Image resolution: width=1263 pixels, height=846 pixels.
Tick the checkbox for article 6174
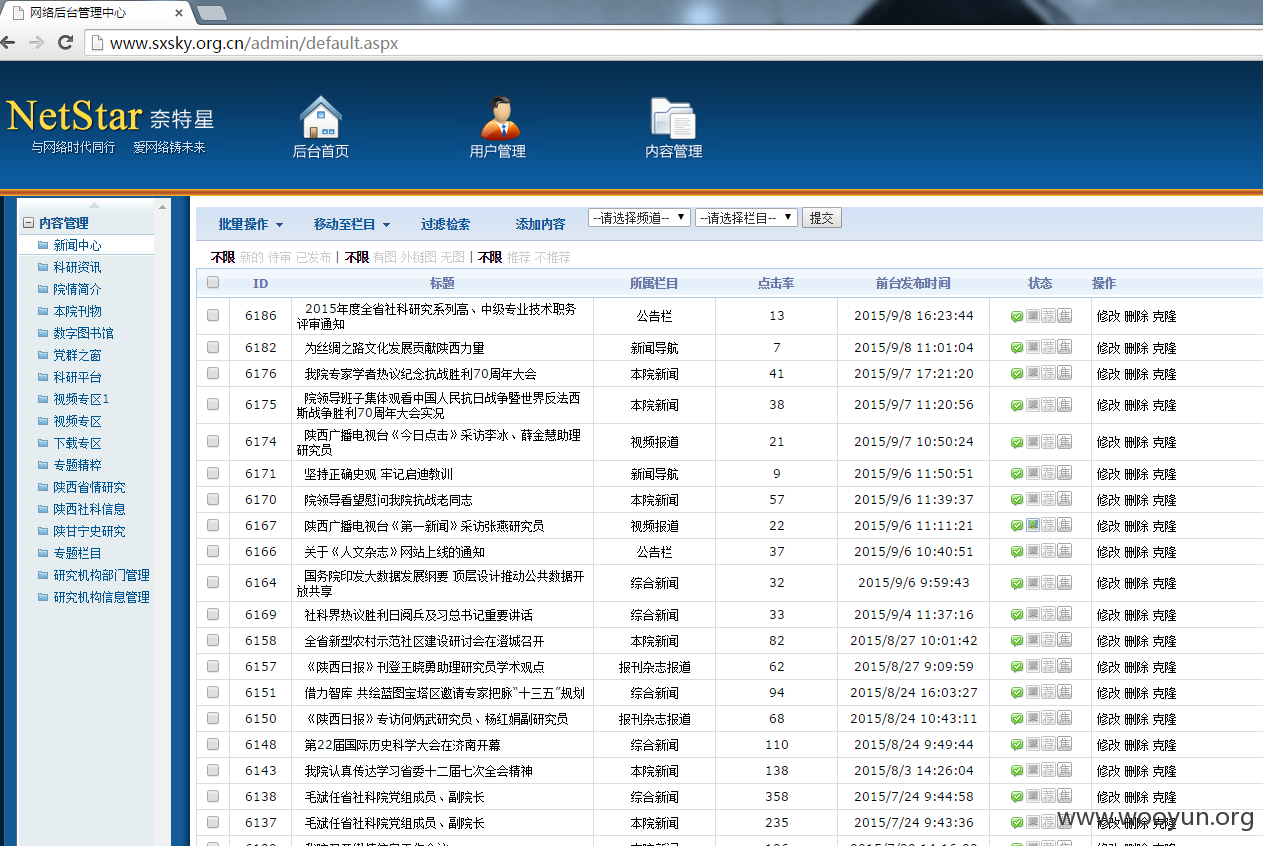click(213, 441)
